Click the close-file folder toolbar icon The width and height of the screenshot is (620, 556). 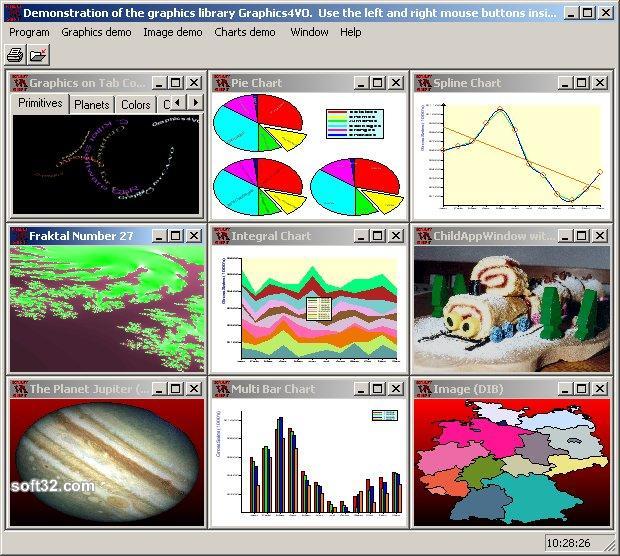tap(38, 55)
